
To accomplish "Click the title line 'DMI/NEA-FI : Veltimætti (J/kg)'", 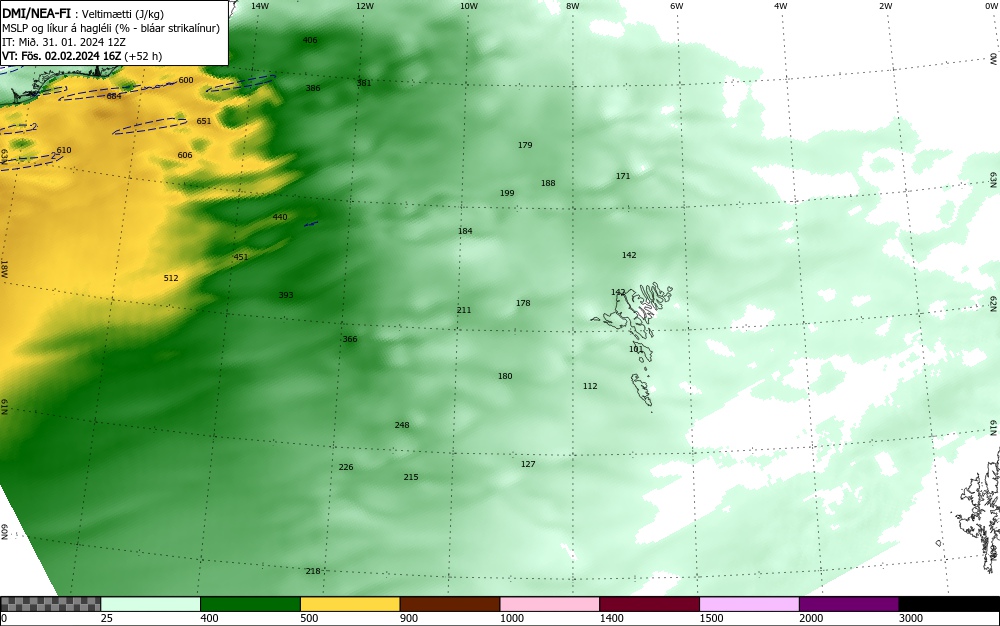I will (x=83, y=14).
